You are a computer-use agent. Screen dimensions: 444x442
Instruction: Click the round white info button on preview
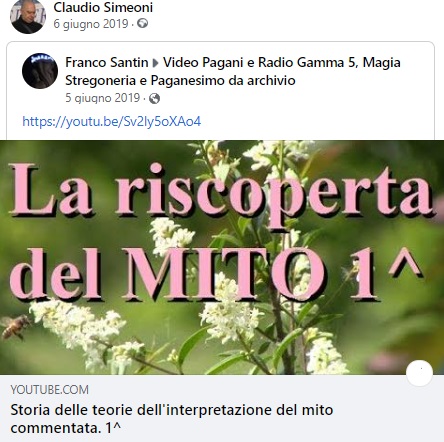[419, 373]
